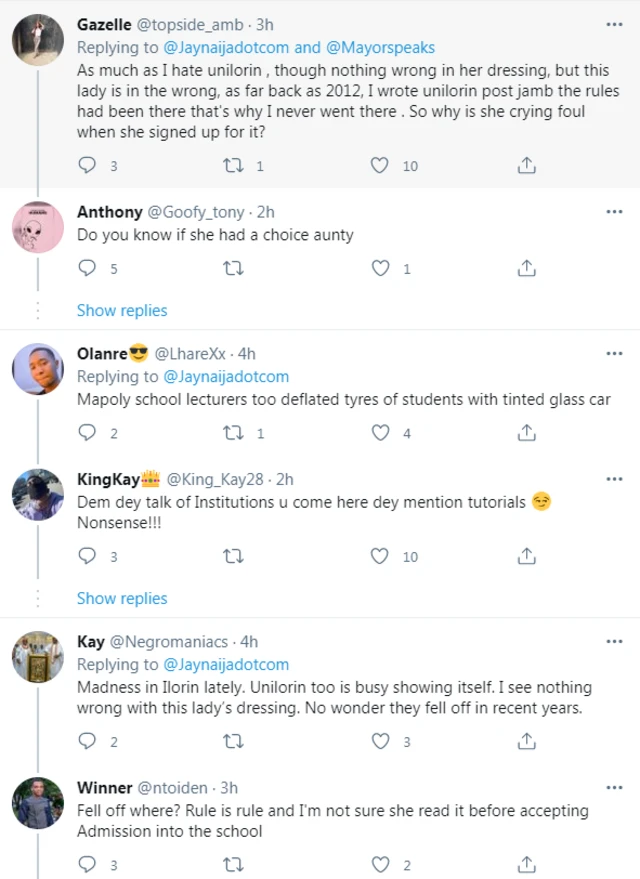Retweet Gazelle's unilorin post
Viewport: 640px width, 879px height.
coord(233,165)
